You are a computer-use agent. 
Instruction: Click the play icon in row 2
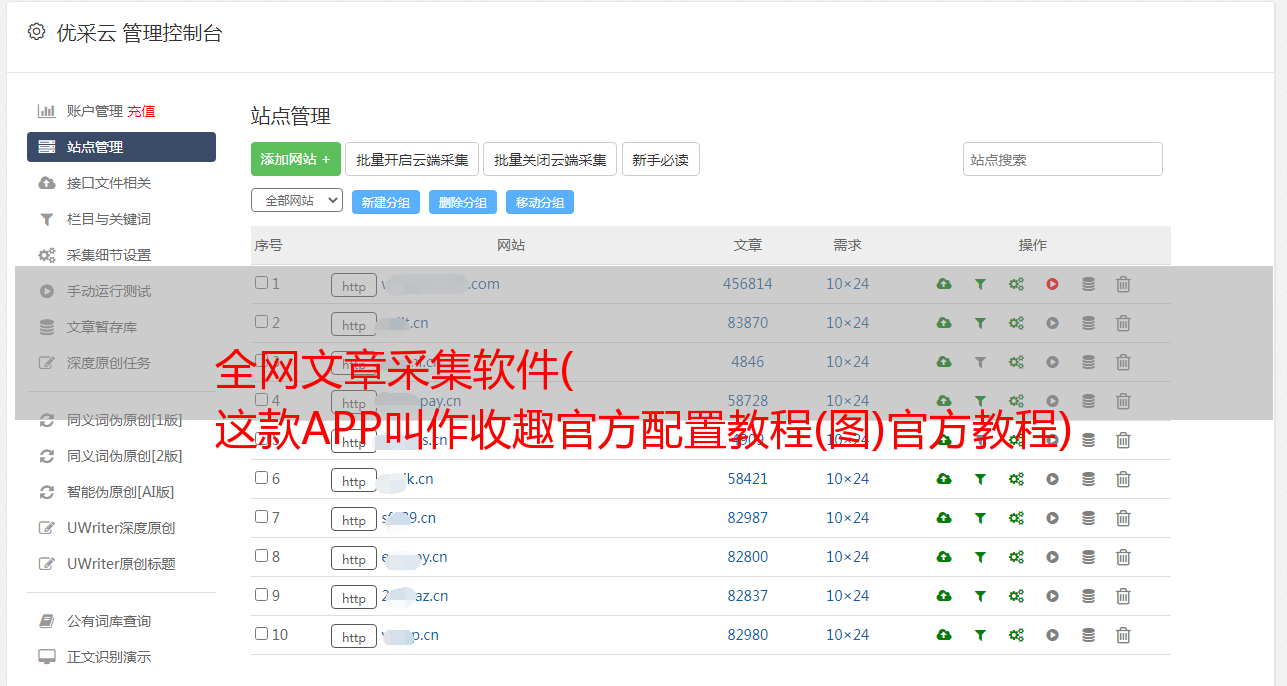pos(1052,323)
